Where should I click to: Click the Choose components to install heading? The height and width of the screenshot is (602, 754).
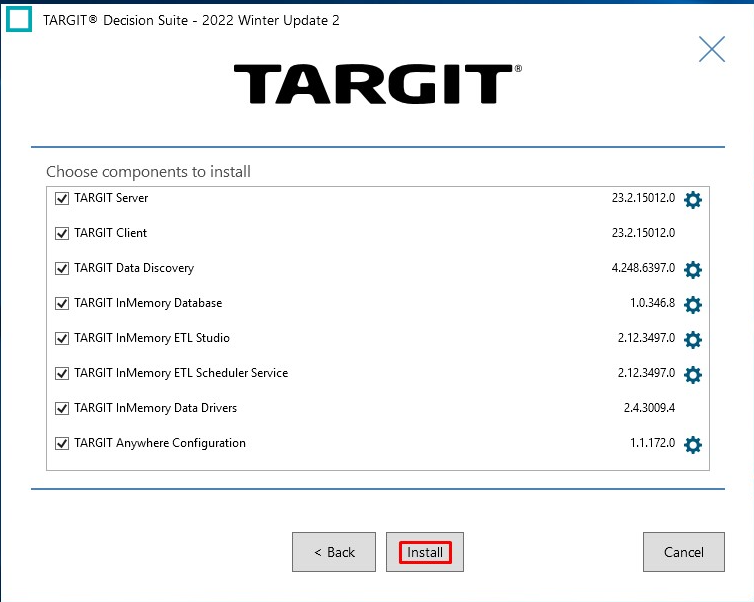[x=149, y=172]
